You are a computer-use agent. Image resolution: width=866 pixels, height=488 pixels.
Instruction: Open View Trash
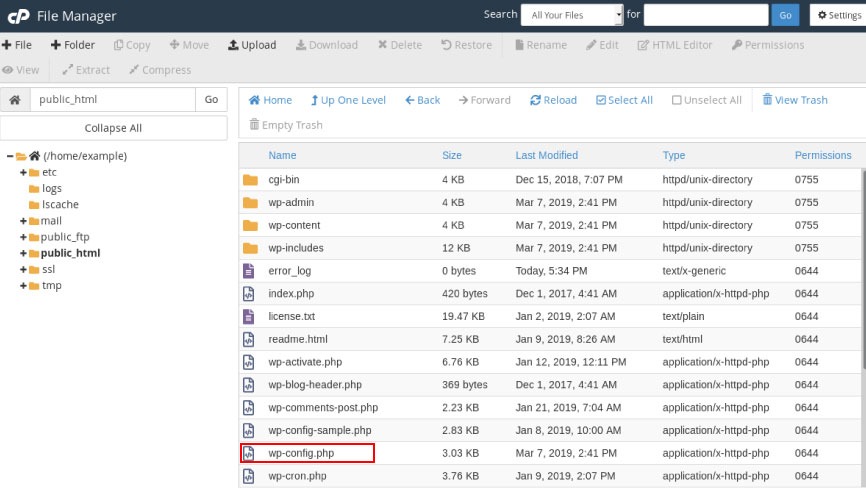[795, 100]
